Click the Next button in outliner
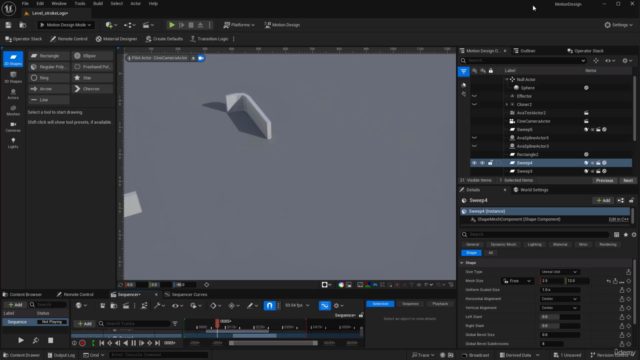The height and width of the screenshot is (360, 640). pos(628,180)
